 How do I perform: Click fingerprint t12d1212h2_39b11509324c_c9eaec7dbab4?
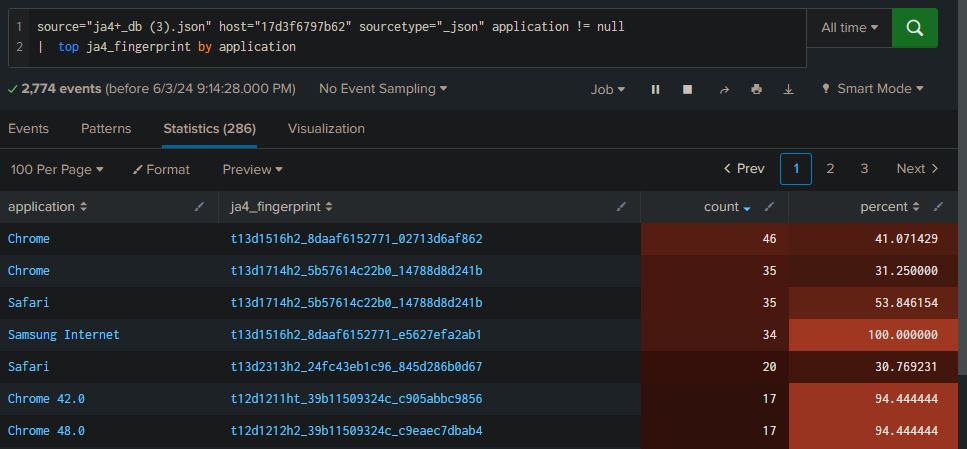[356, 430]
